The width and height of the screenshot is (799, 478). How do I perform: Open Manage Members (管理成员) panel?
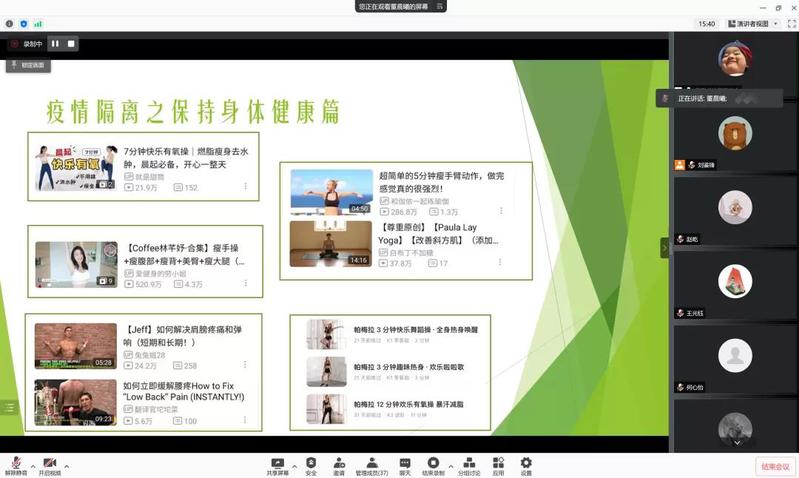tap(371, 465)
